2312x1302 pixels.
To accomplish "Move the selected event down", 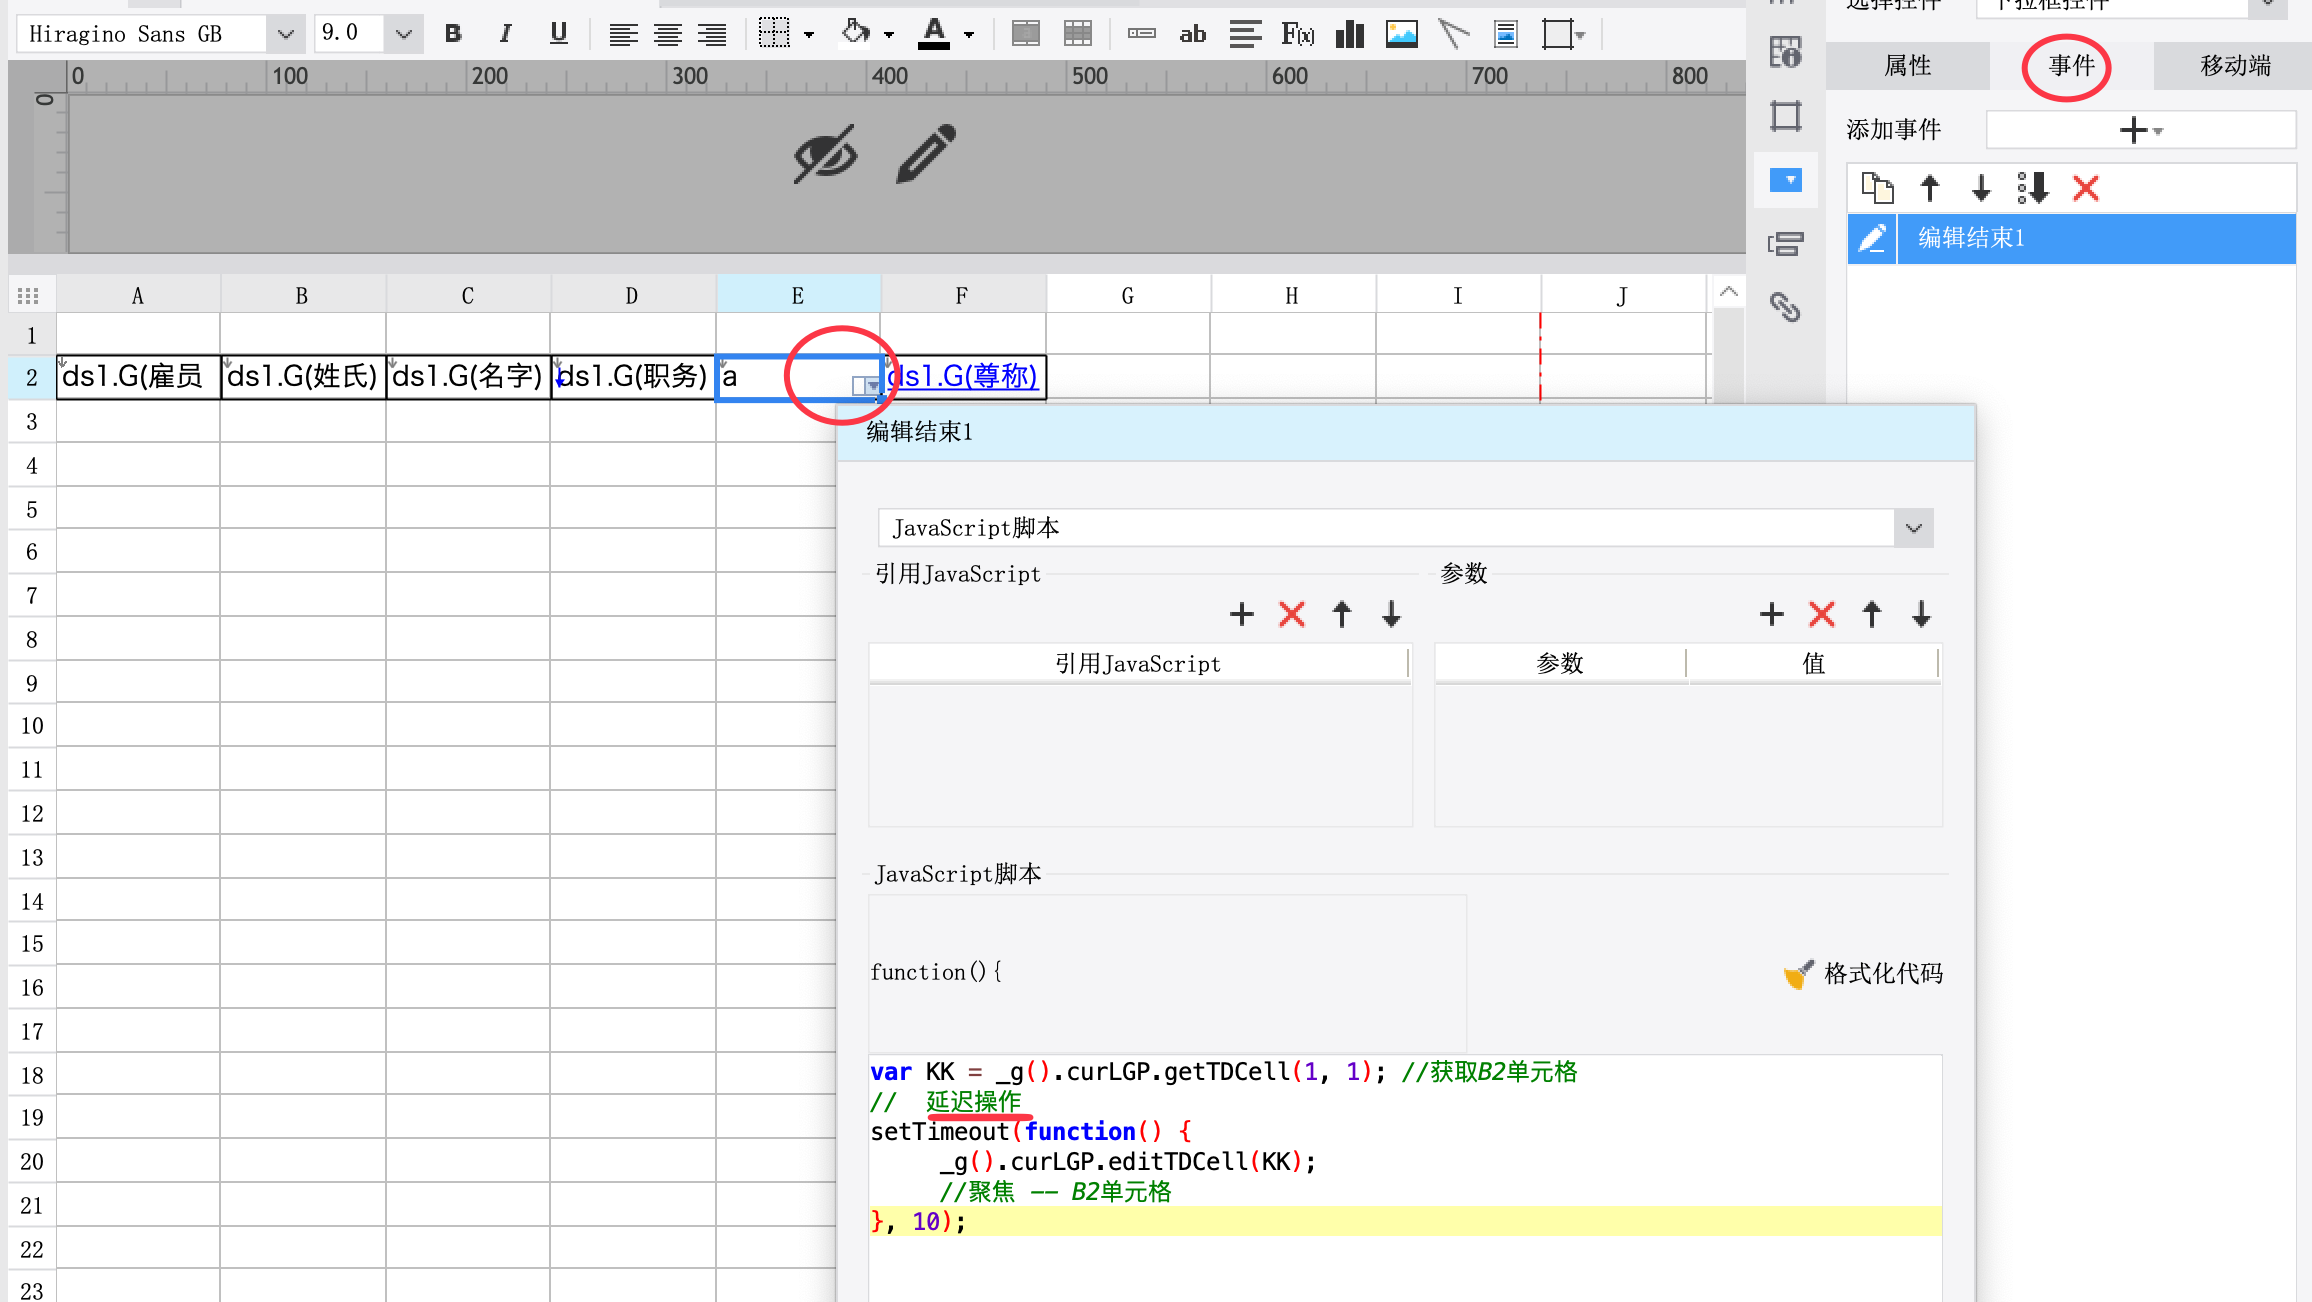I will coord(1981,188).
